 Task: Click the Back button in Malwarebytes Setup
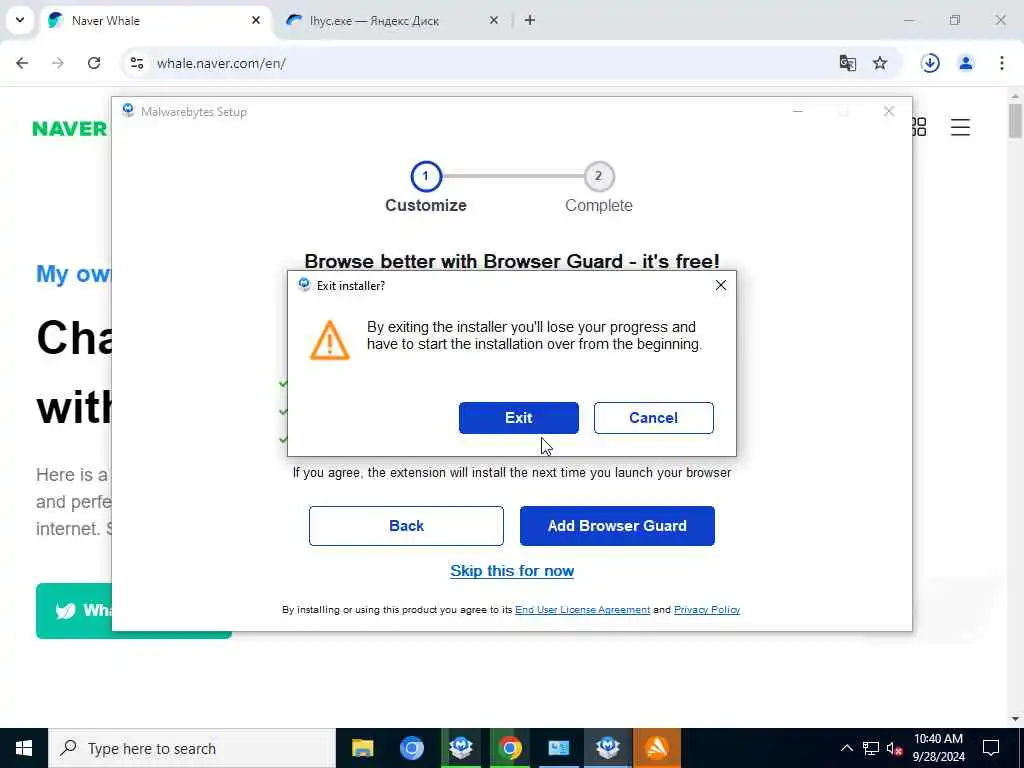(406, 526)
